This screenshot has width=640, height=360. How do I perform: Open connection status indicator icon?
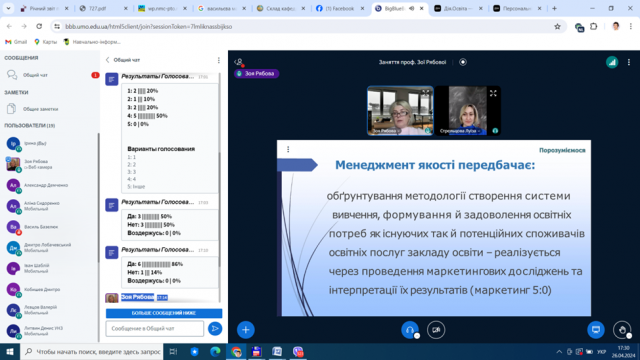pyautogui.click(x=612, y=62)
